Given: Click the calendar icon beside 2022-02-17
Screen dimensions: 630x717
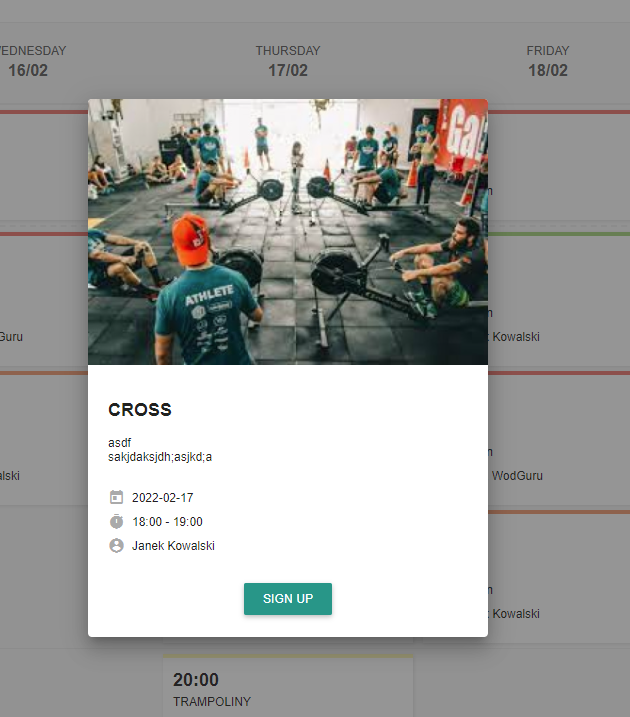Looking at the screenshot, I should (117, 497).
